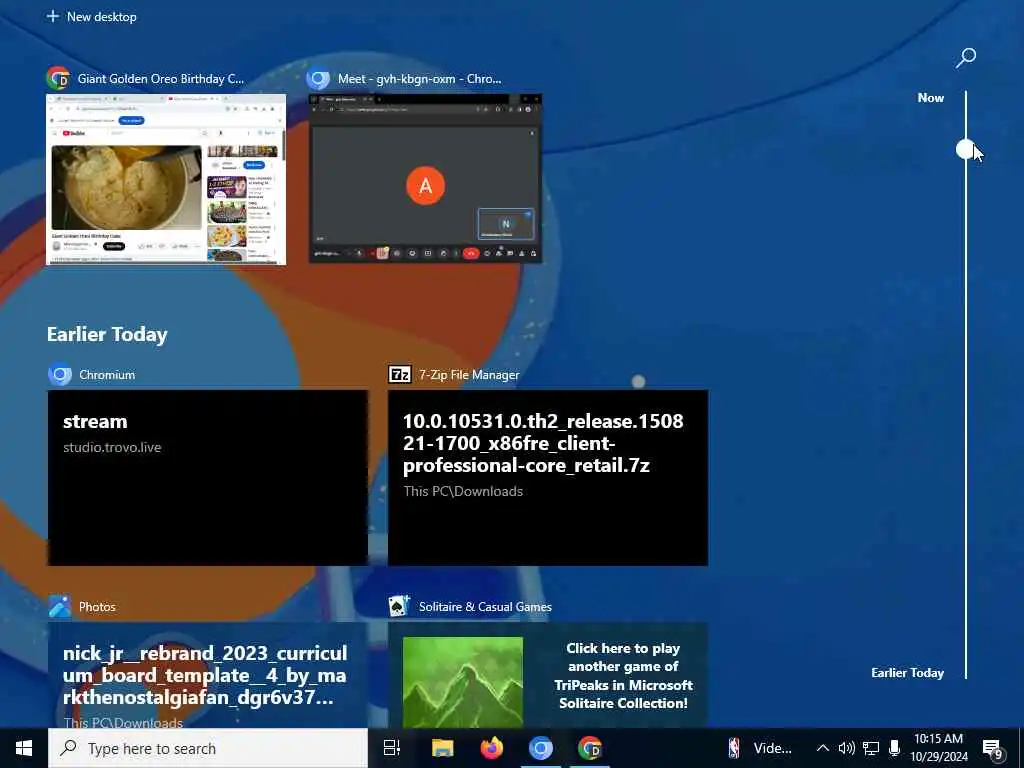The width and height of the screenshot is (1024, 768).
Task: Click the Chromium icon beside Meet window title
Action: tap(319, 78)
